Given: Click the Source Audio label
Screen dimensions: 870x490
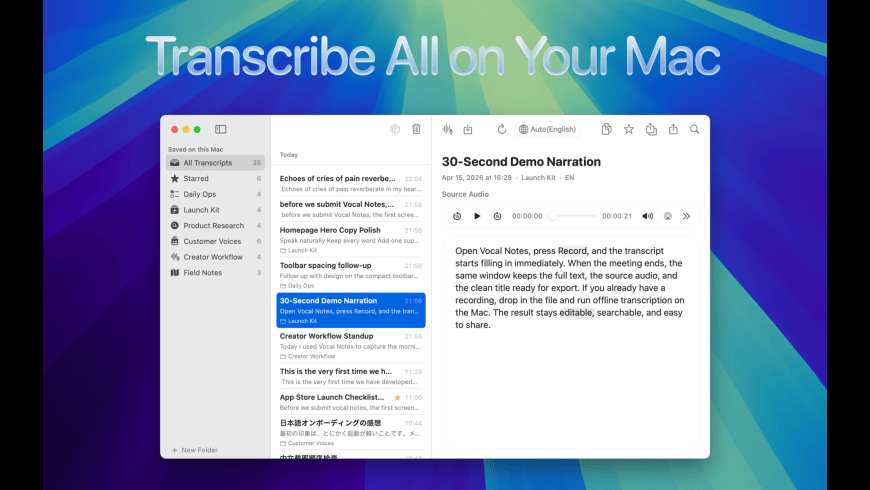Looking at the screenshot, I should [465, 194].
